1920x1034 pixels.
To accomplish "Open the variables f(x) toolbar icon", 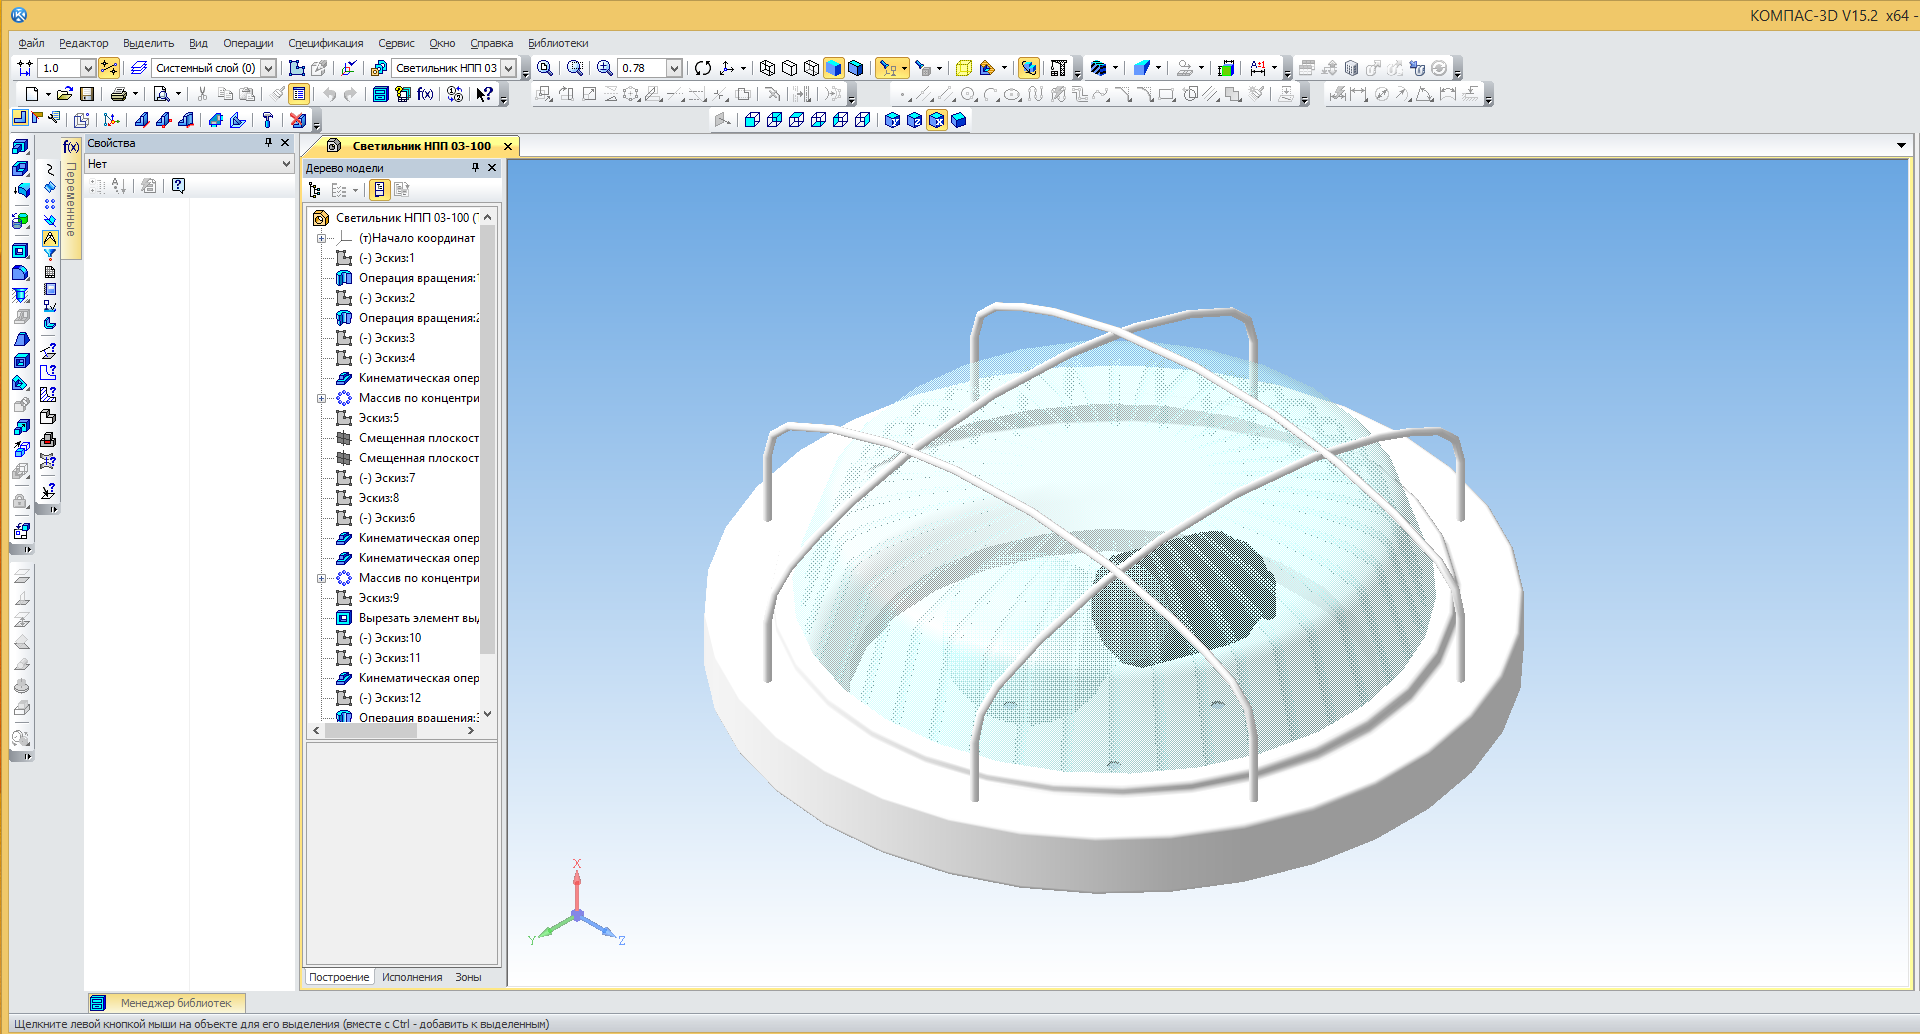I will coord(426,94).
